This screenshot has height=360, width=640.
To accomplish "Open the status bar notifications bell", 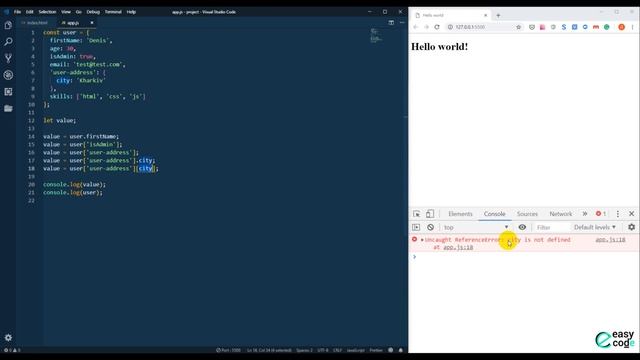I will [400, 350].
